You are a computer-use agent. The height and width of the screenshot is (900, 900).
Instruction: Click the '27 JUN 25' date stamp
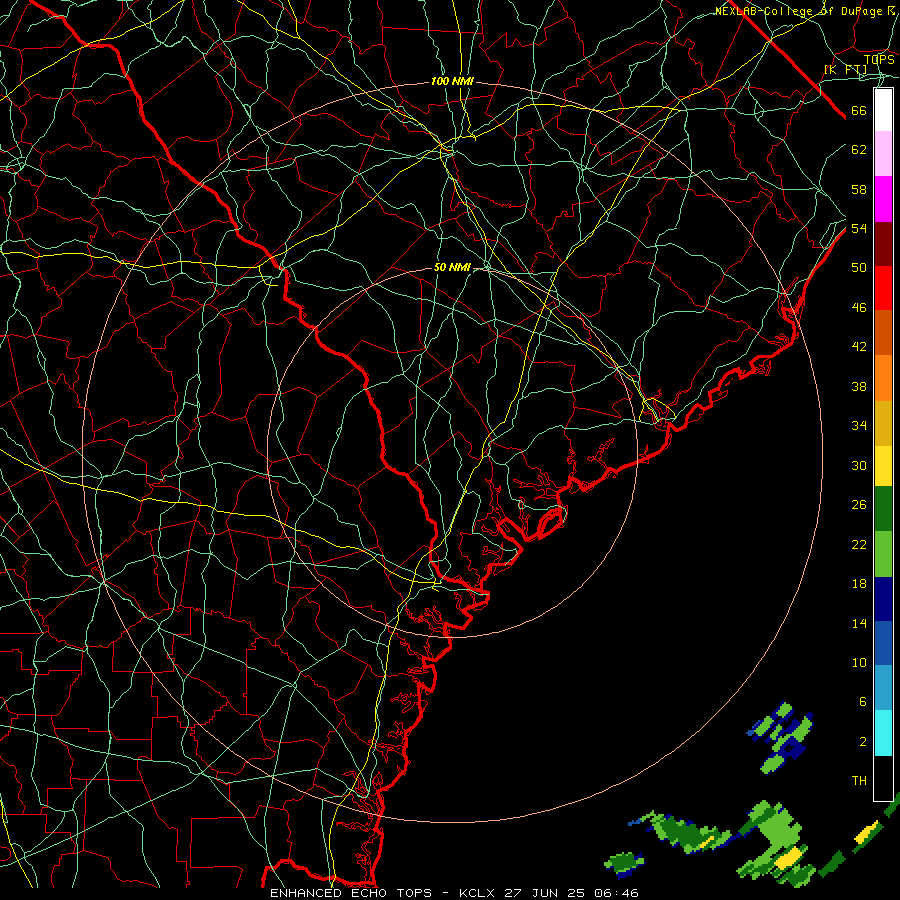tap(544, 893)
